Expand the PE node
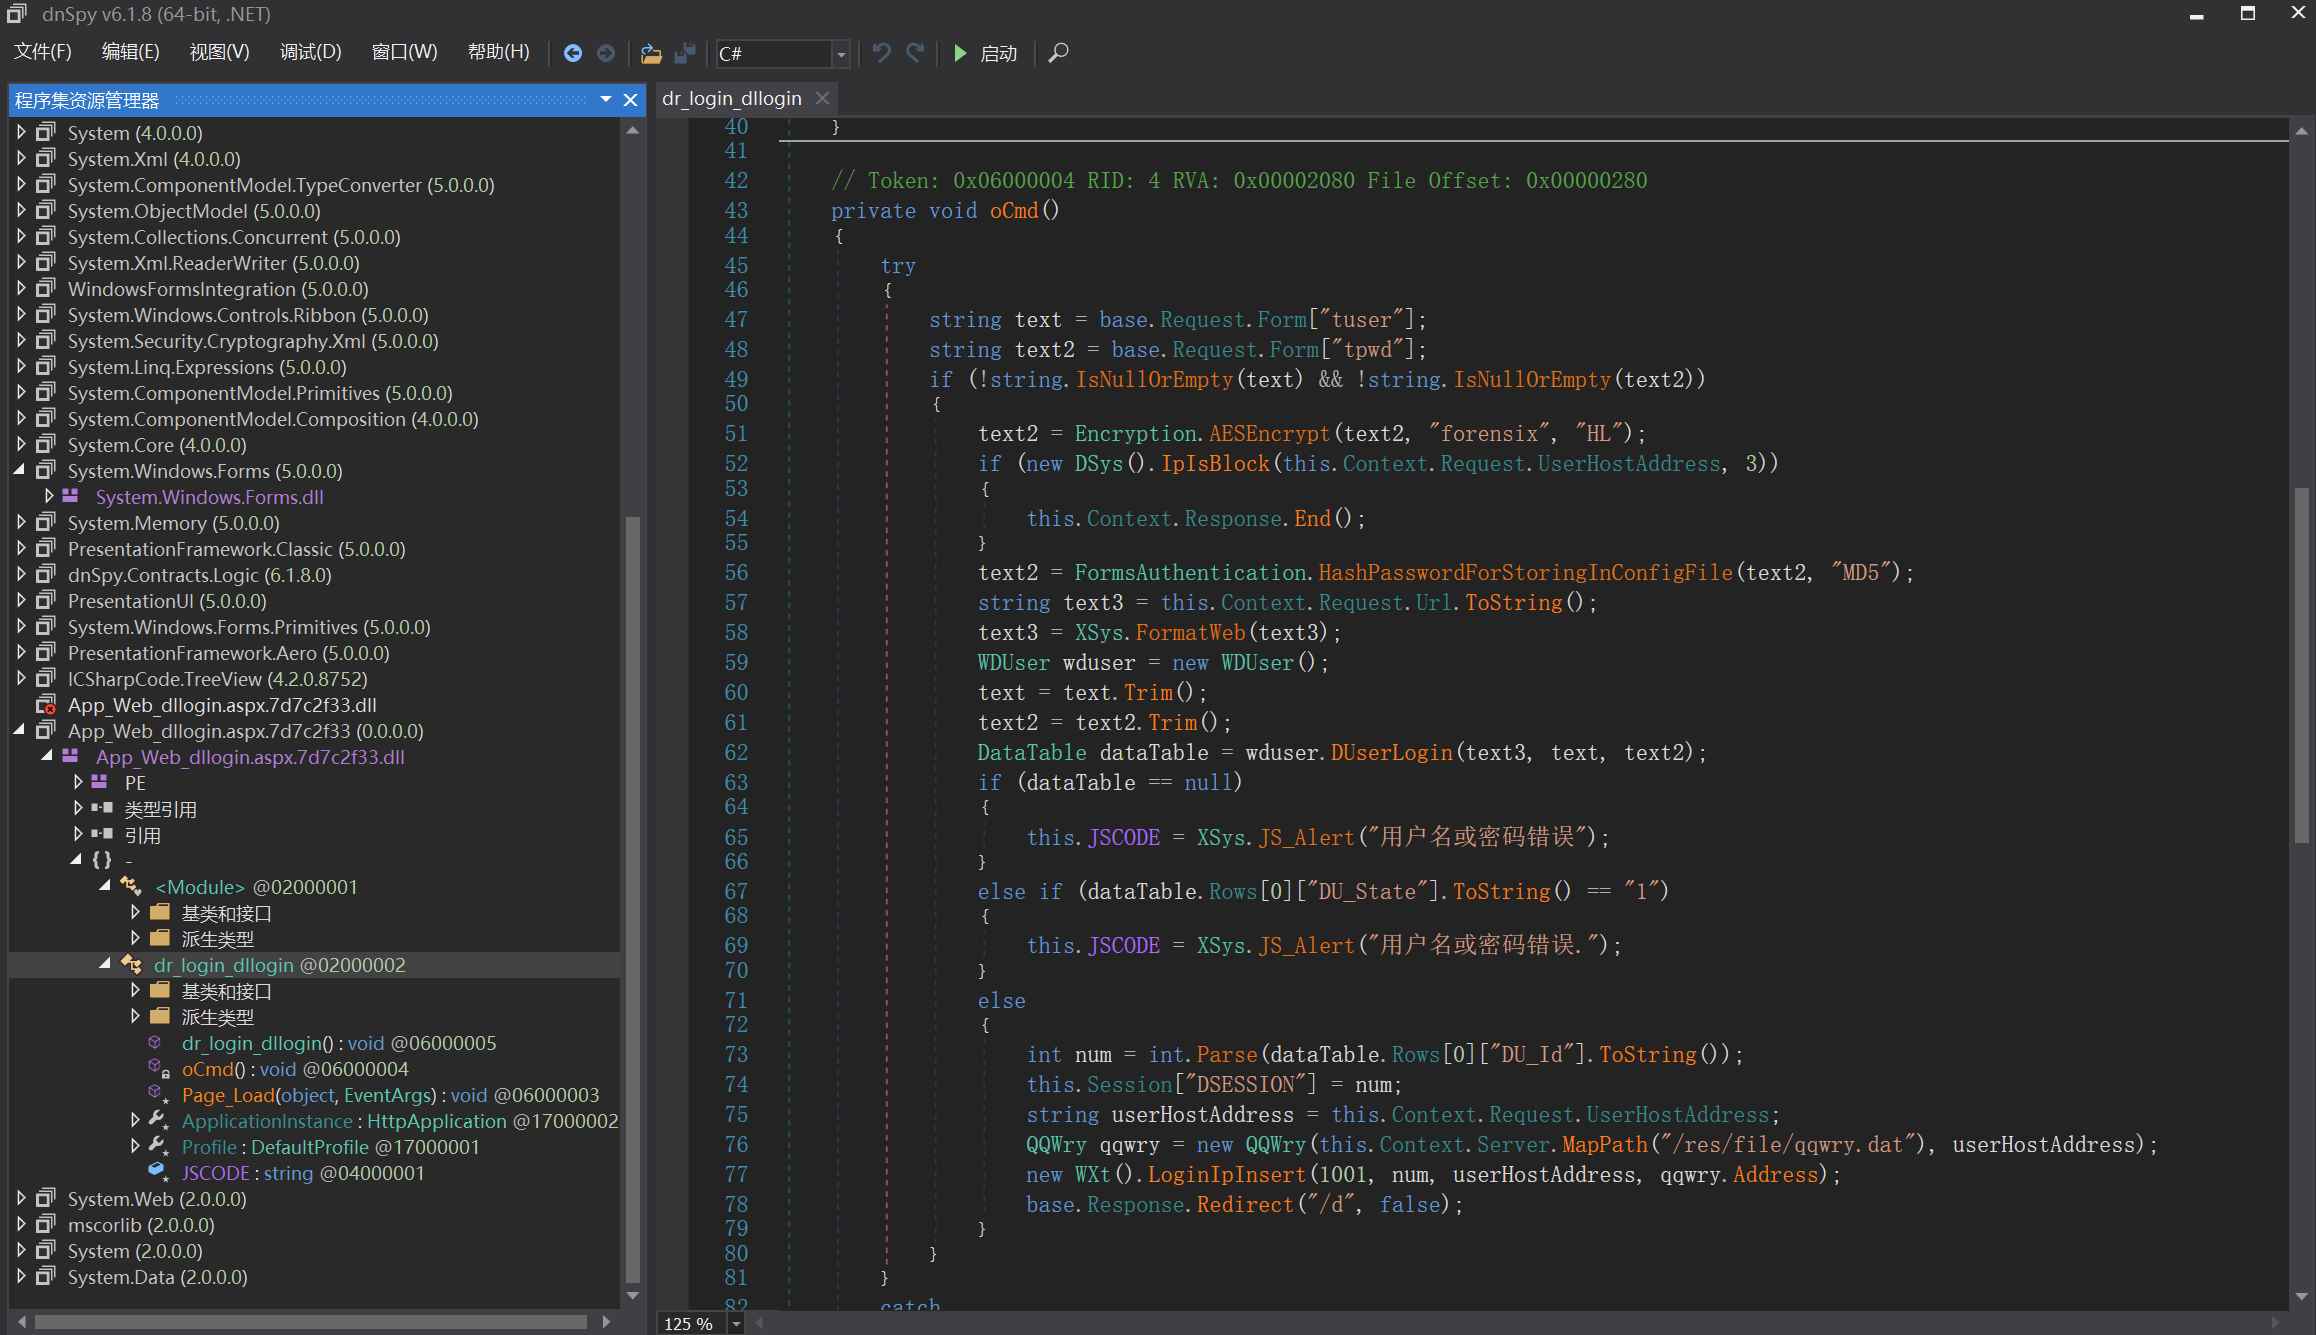This screenshot has width=2316, height=1335. 78,782
